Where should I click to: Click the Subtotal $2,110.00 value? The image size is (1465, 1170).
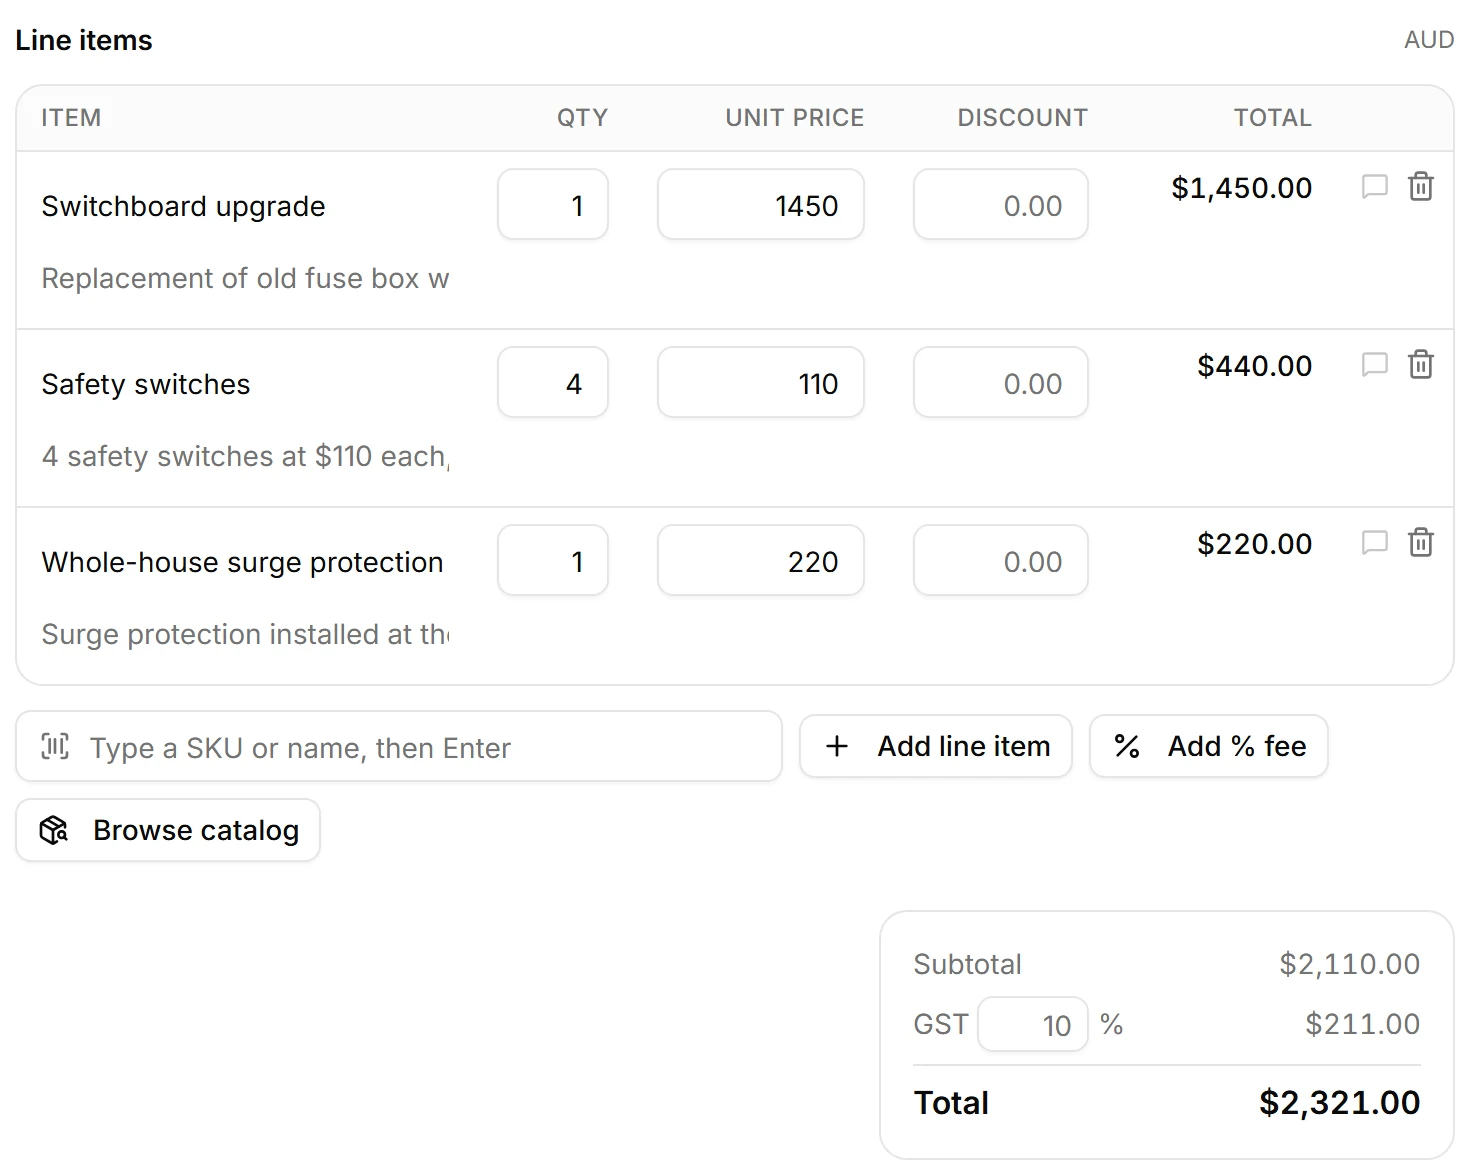coord(1349,964)
